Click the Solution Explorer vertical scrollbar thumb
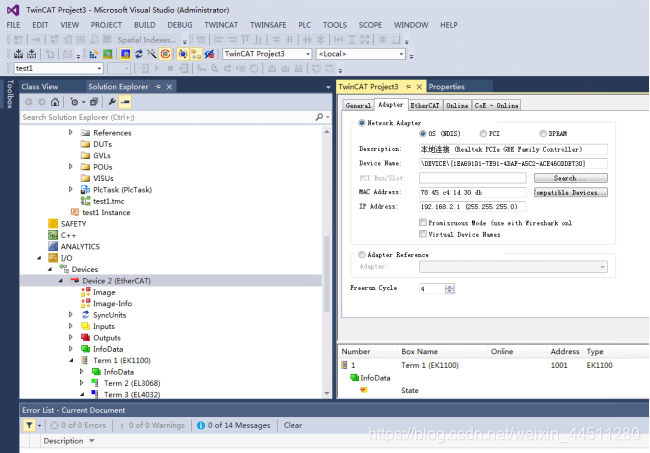This screenshot has height=453, width=650. pyautogui.click(x=327, y=274)
